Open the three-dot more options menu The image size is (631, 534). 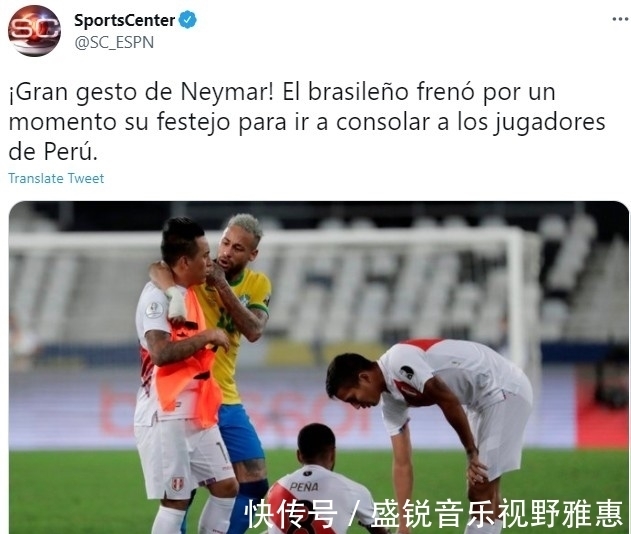(620, 19)
